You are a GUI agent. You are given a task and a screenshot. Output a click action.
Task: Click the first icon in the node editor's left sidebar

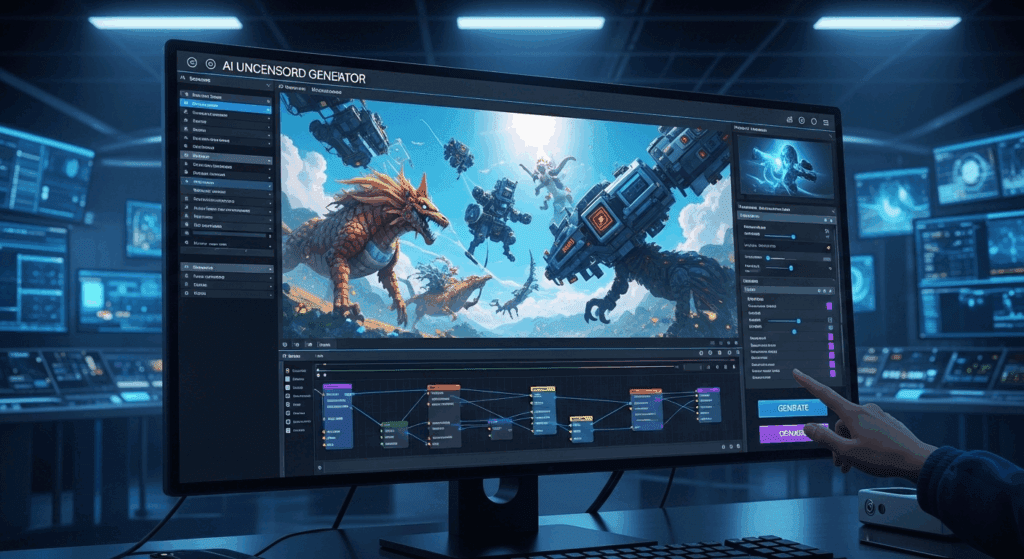288,370
